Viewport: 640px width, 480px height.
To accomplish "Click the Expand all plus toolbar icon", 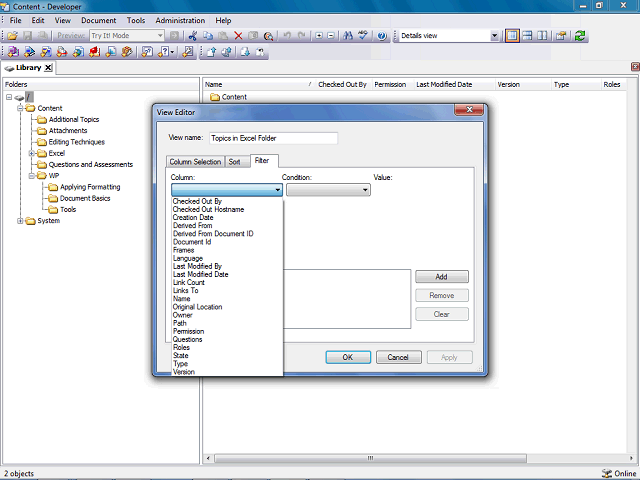I will tap(319, 36).
